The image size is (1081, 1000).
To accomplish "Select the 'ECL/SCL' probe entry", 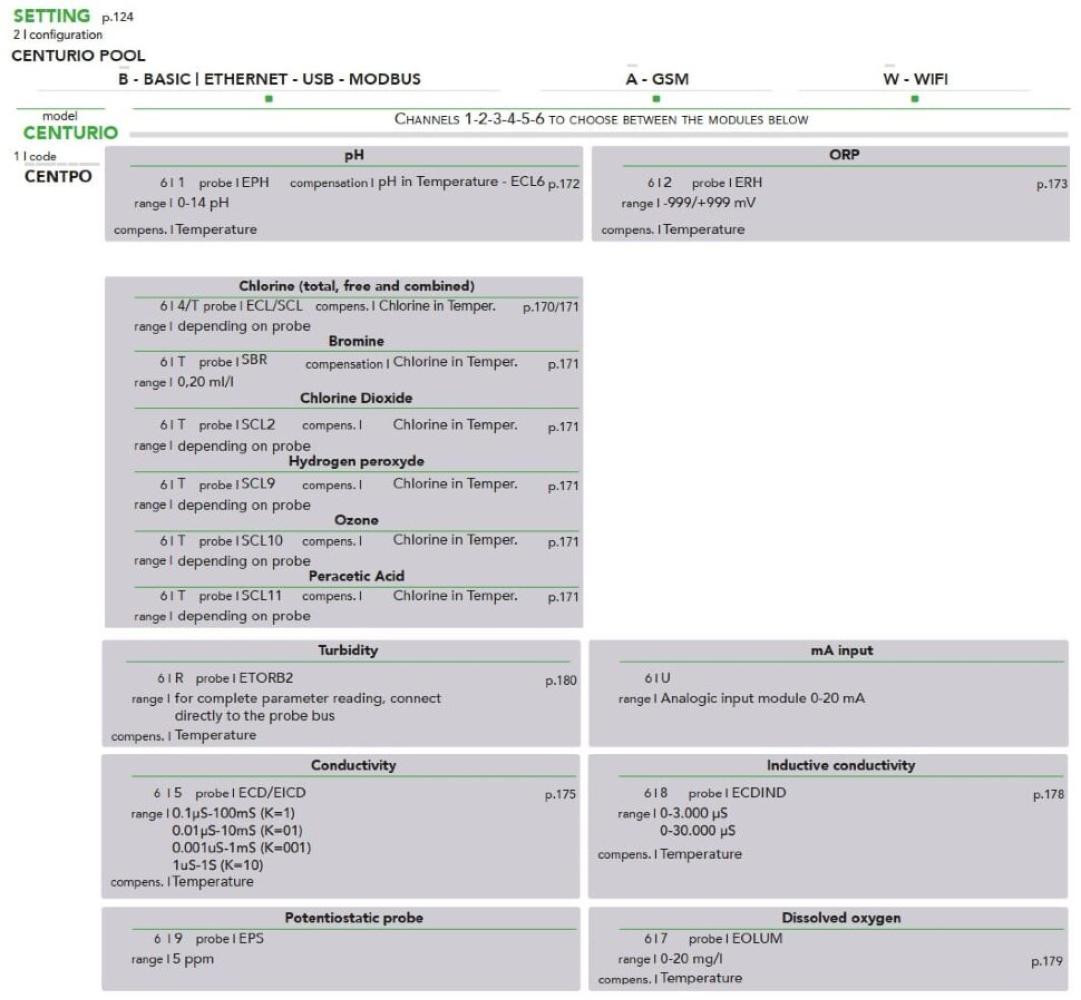I will pos(274,305).
